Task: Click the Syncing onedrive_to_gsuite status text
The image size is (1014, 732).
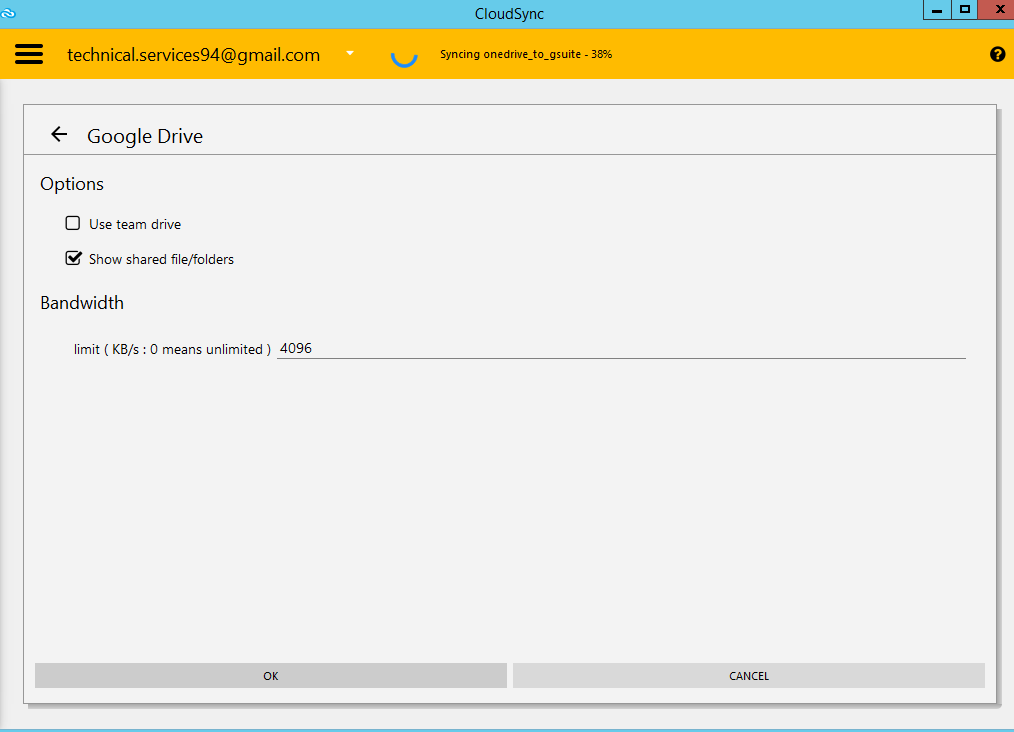Action: pyautogui.click(x=526, y=54)
